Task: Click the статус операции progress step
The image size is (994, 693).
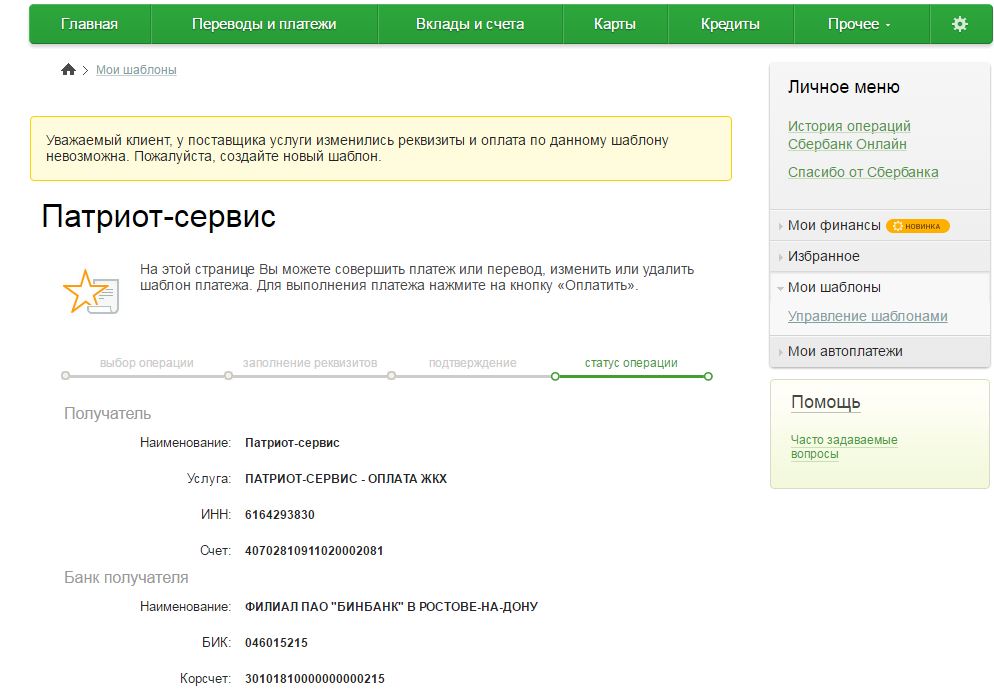Action: pyautogui.click(x=631, y=363)
